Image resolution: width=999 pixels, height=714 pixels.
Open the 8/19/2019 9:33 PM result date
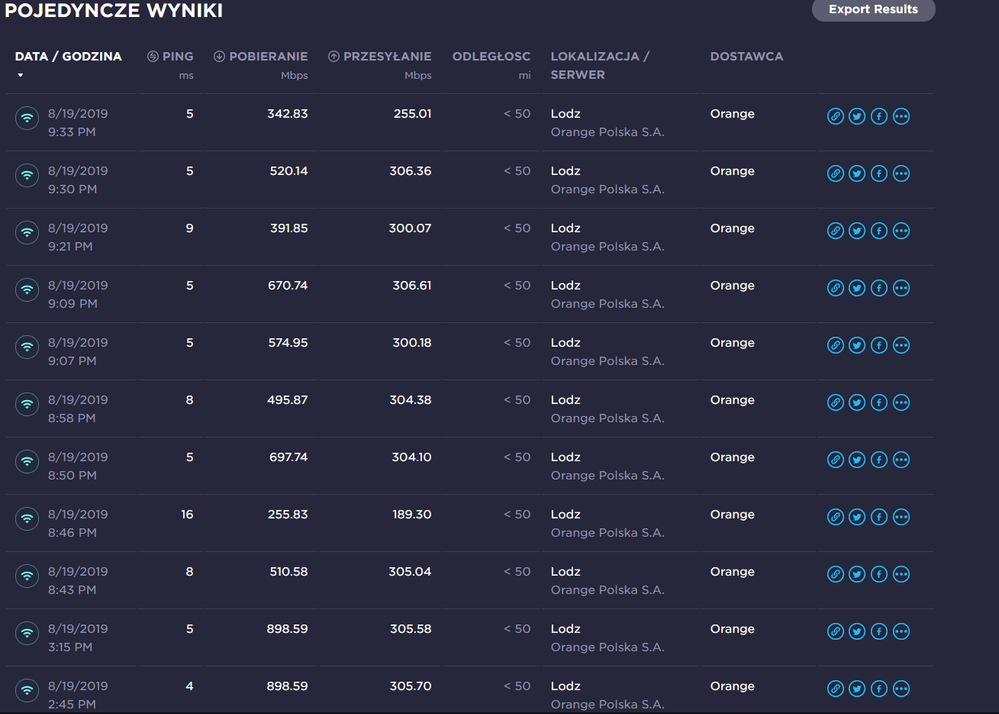[x=78, y=114]
